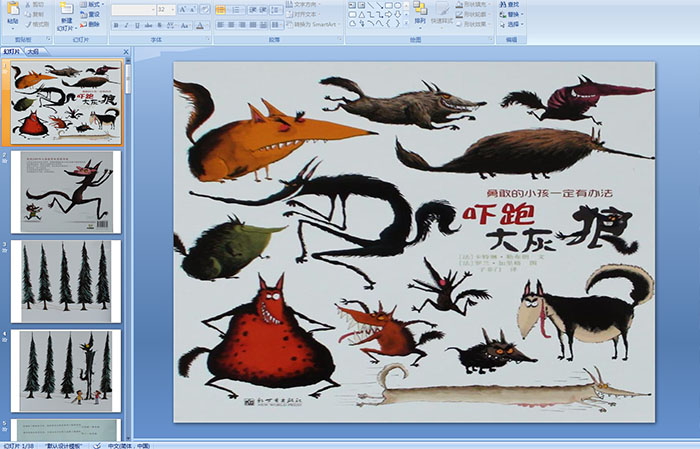
Task: Open the Columns dropdown
Action: [x=277, y=25]
